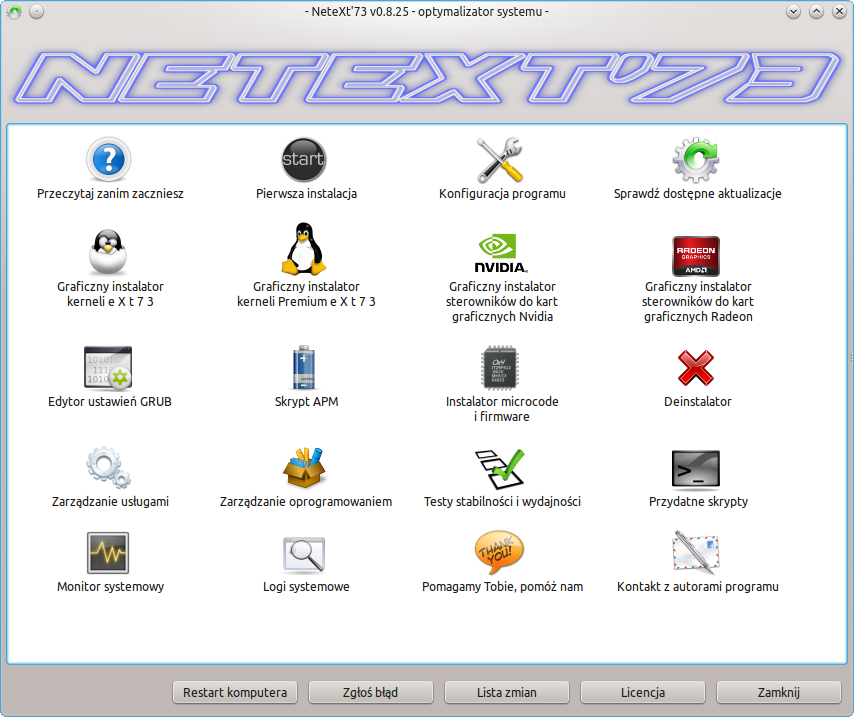Open the GRUB settings editor icon
Screen dimensions: 854x717
pyautogui.click(x=108, y=368)
